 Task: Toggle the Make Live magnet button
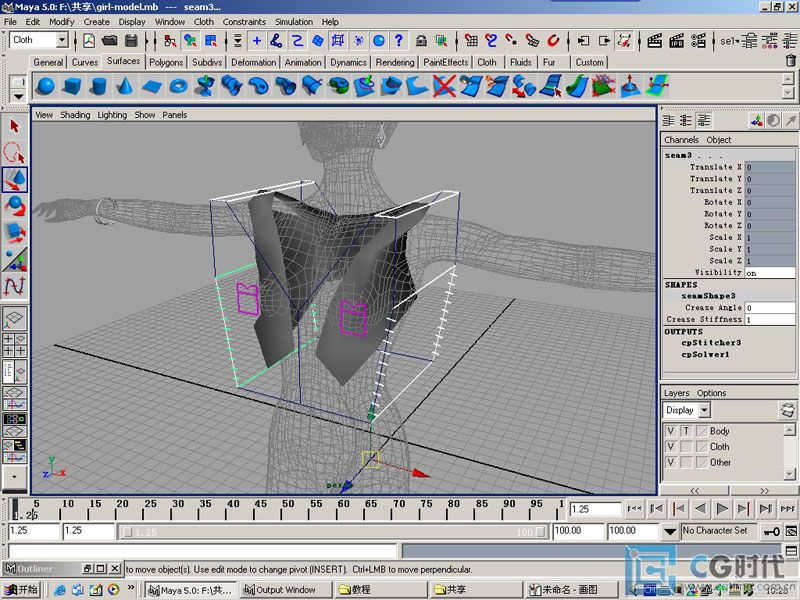[553, 40]
